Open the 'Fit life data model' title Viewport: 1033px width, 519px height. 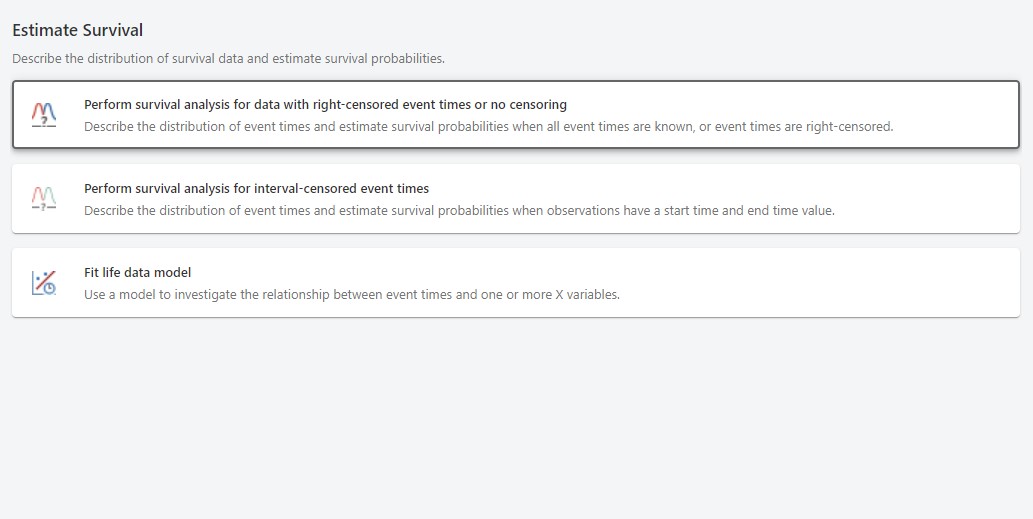click(137, 272)
